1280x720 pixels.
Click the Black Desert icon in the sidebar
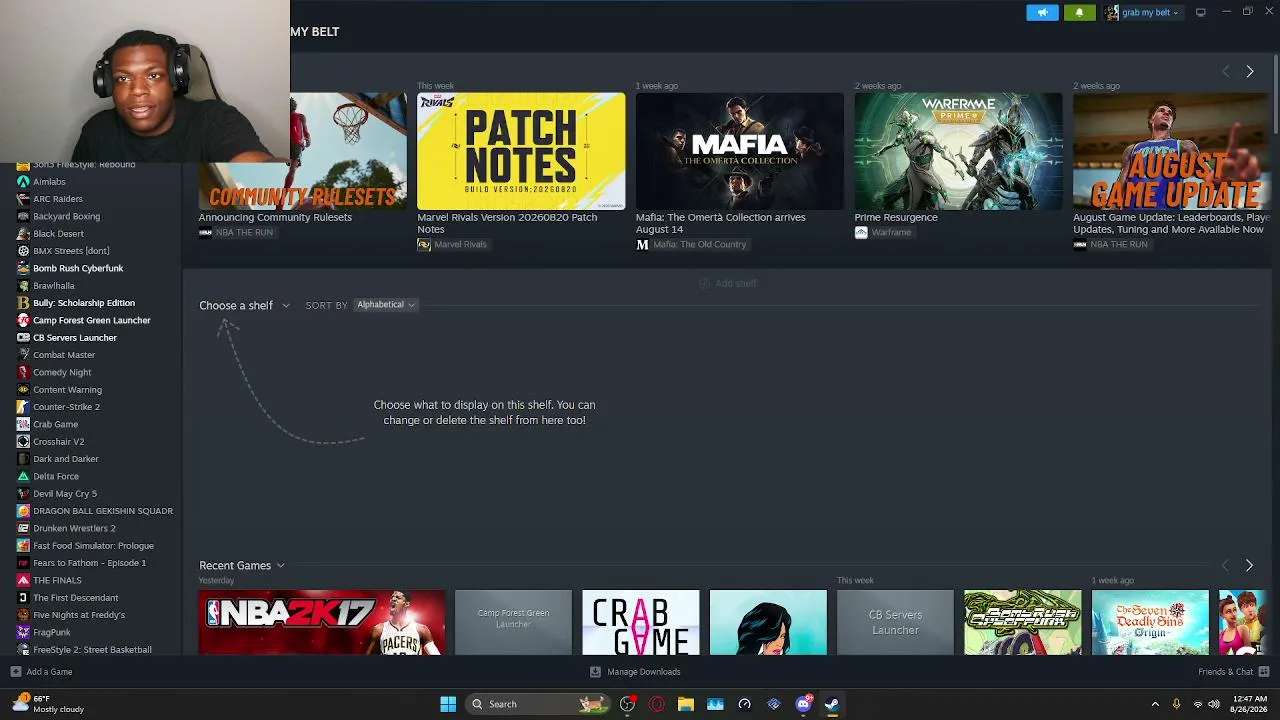tap(23, 234)
